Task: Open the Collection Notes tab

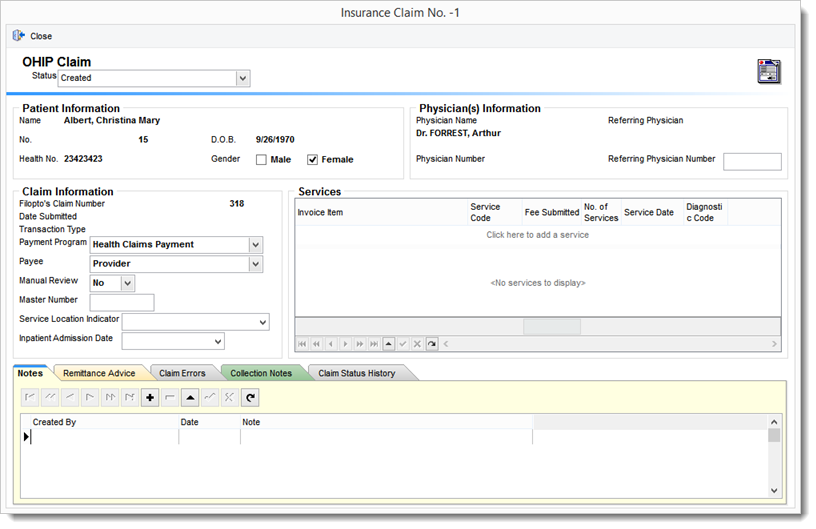Action: [x=261, y=373]
